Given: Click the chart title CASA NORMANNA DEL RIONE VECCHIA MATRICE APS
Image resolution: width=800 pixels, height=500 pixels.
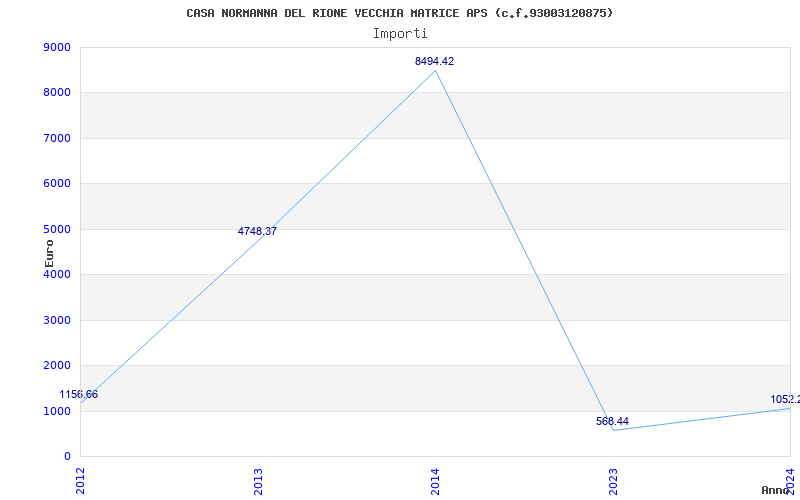Looking at the screenshot, I should [x=399, y=13].
